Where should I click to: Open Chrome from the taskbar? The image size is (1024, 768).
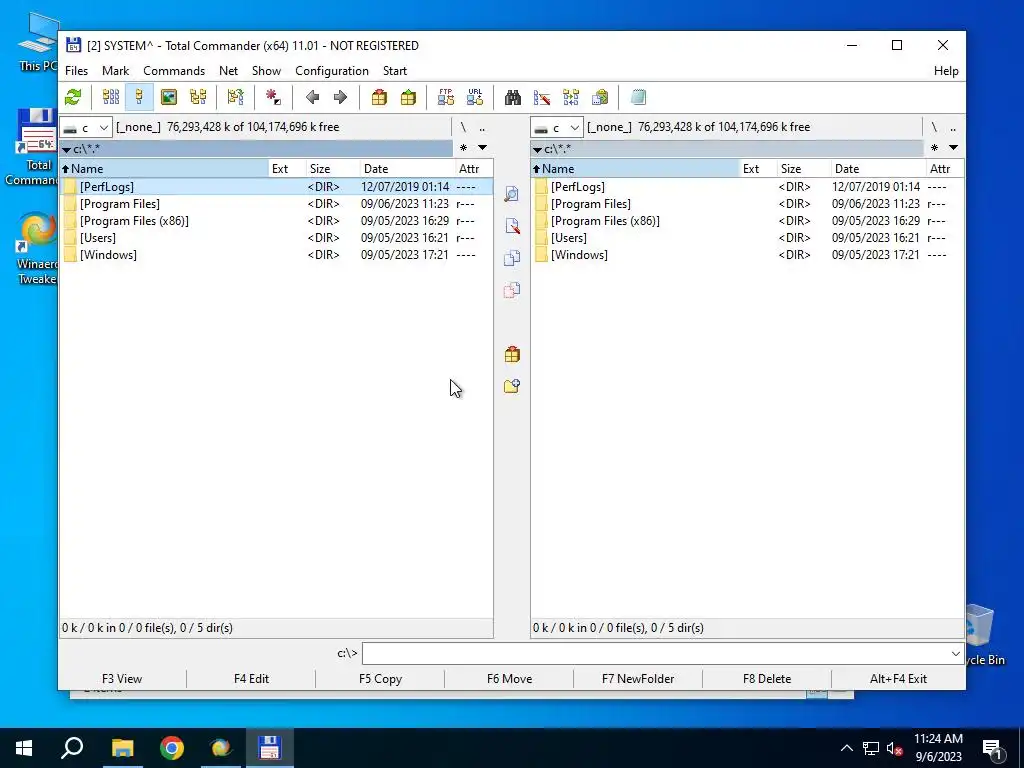tap(172, 748)
